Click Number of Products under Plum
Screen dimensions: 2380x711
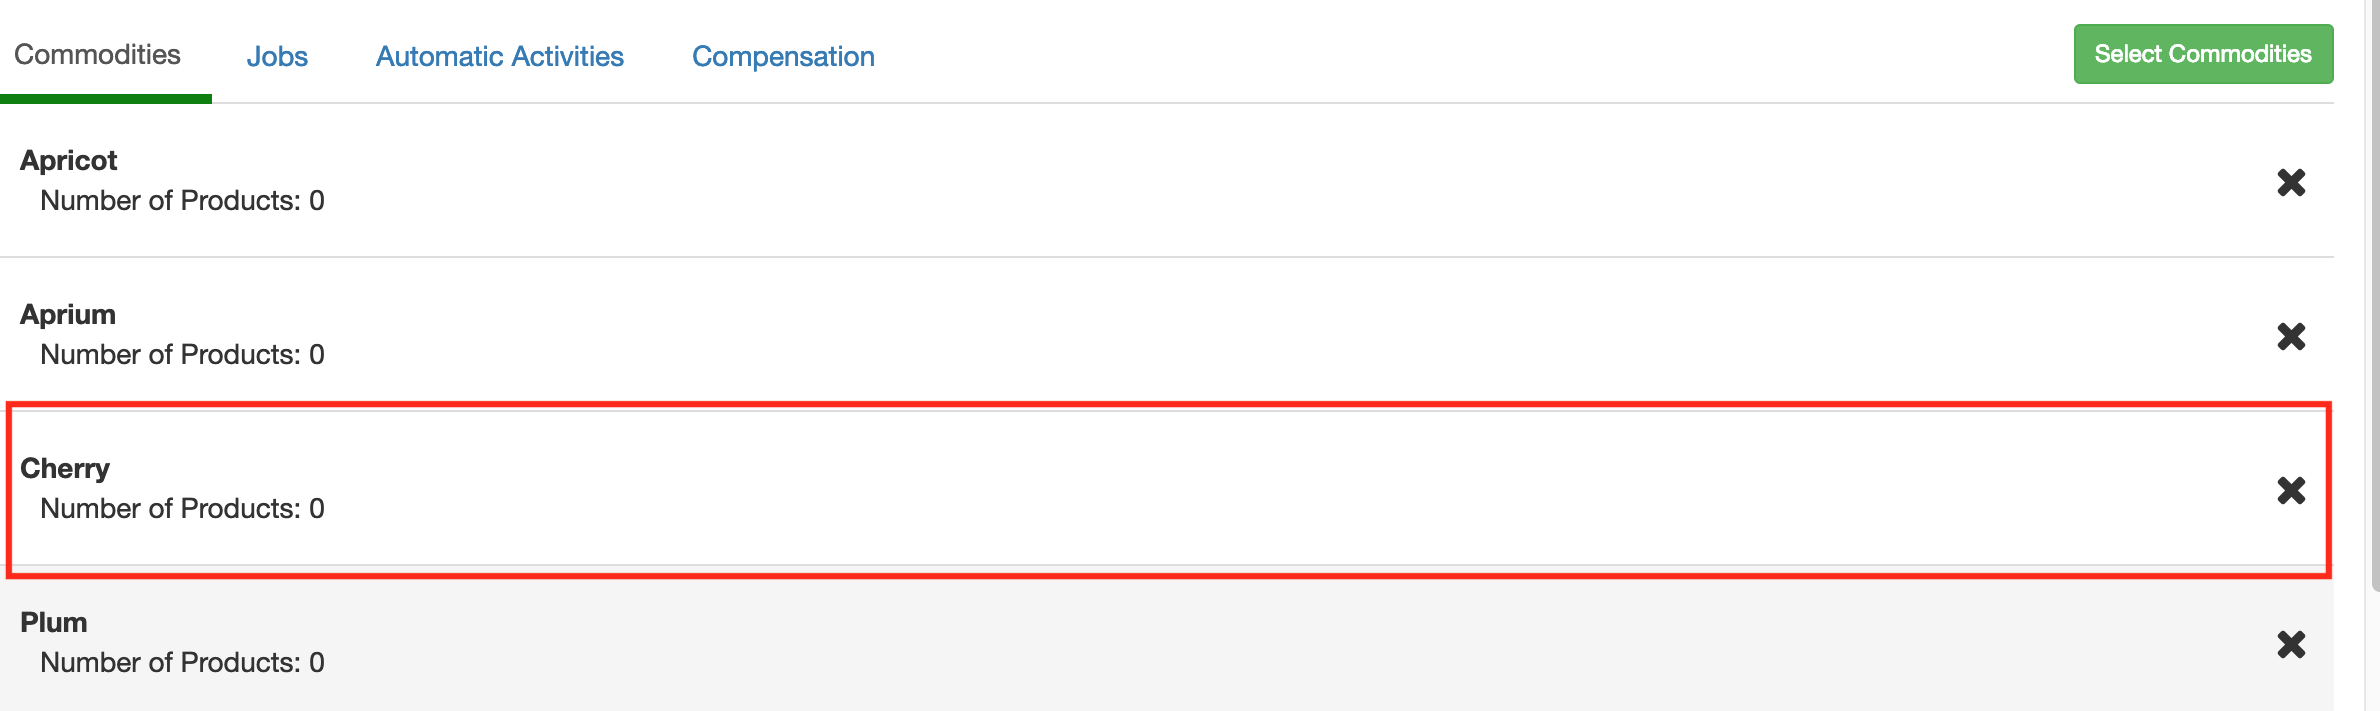[x=182, y=662]
